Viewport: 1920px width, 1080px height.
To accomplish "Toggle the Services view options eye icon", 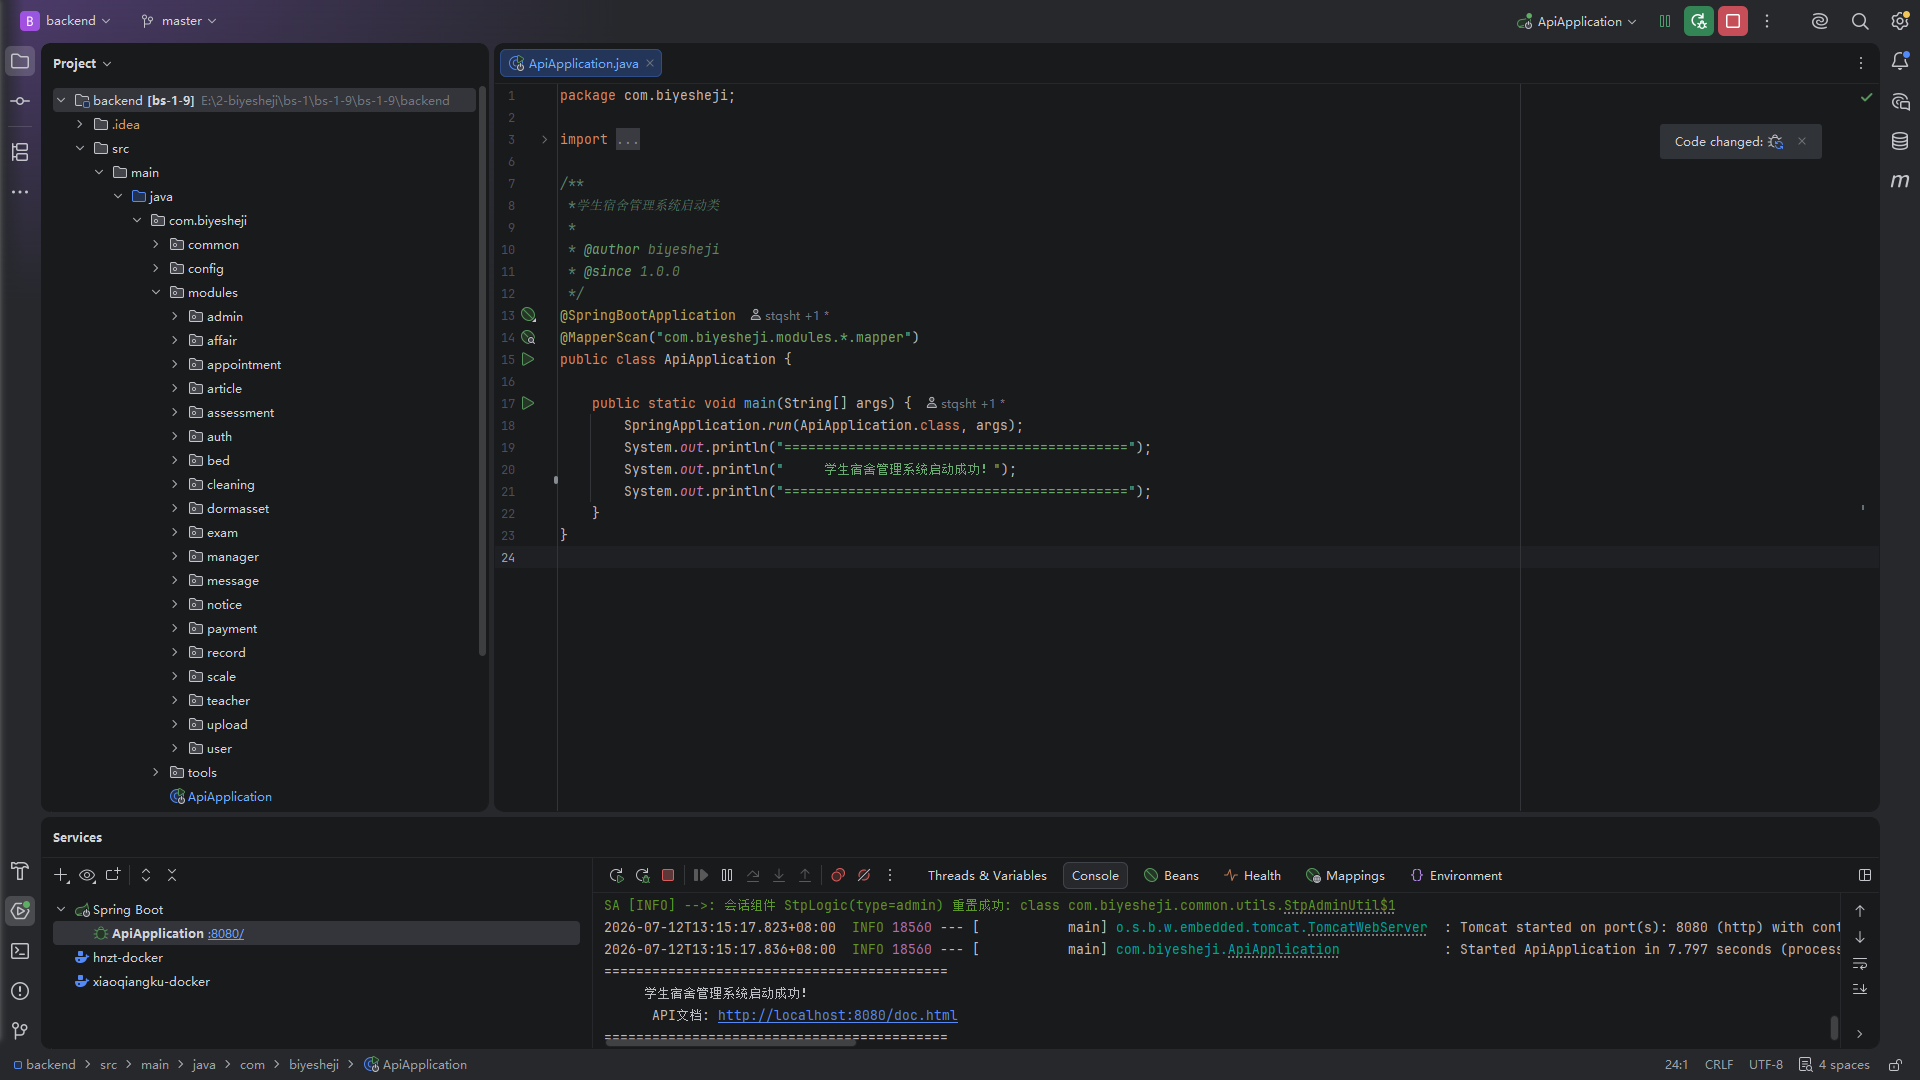I will click(x=87, y=875).
